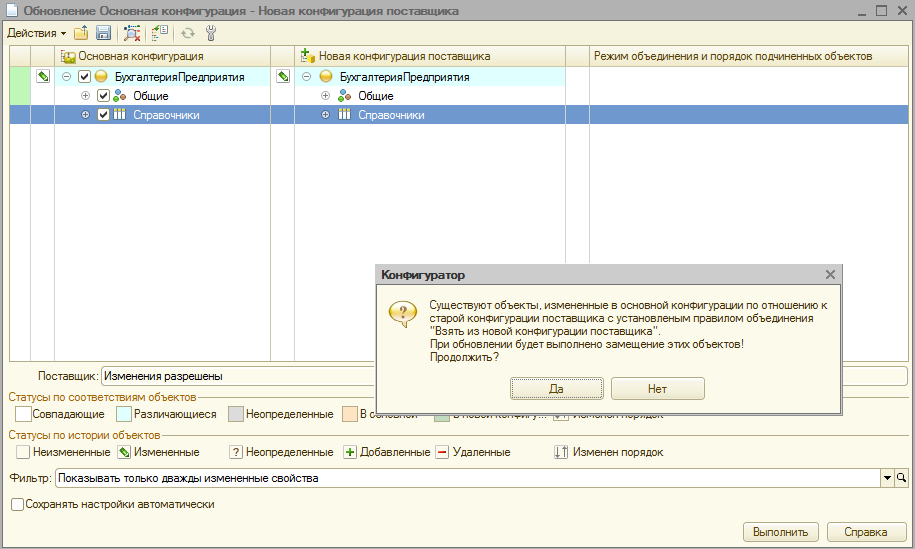Click the magnifier filter icon in toolbar
915x549 pixels.
click(132, 33)
